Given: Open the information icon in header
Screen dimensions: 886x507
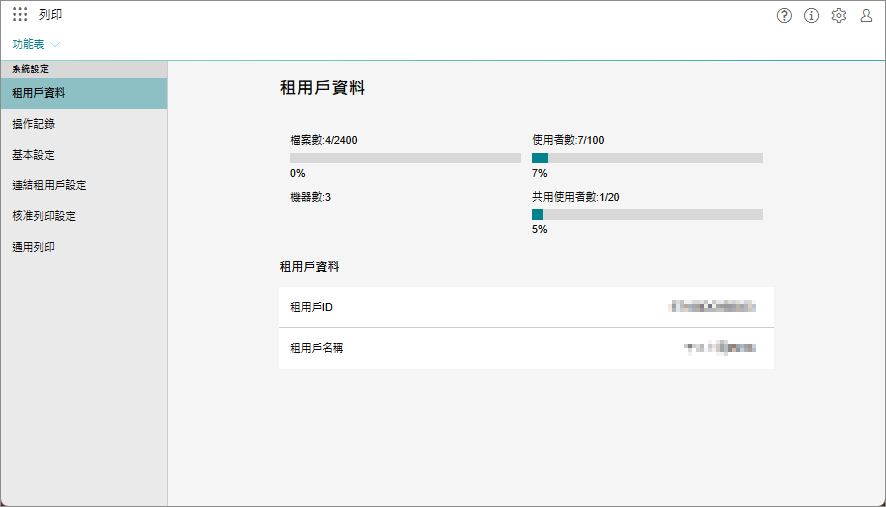Looking at the screenshot, I should coord(811,15).
